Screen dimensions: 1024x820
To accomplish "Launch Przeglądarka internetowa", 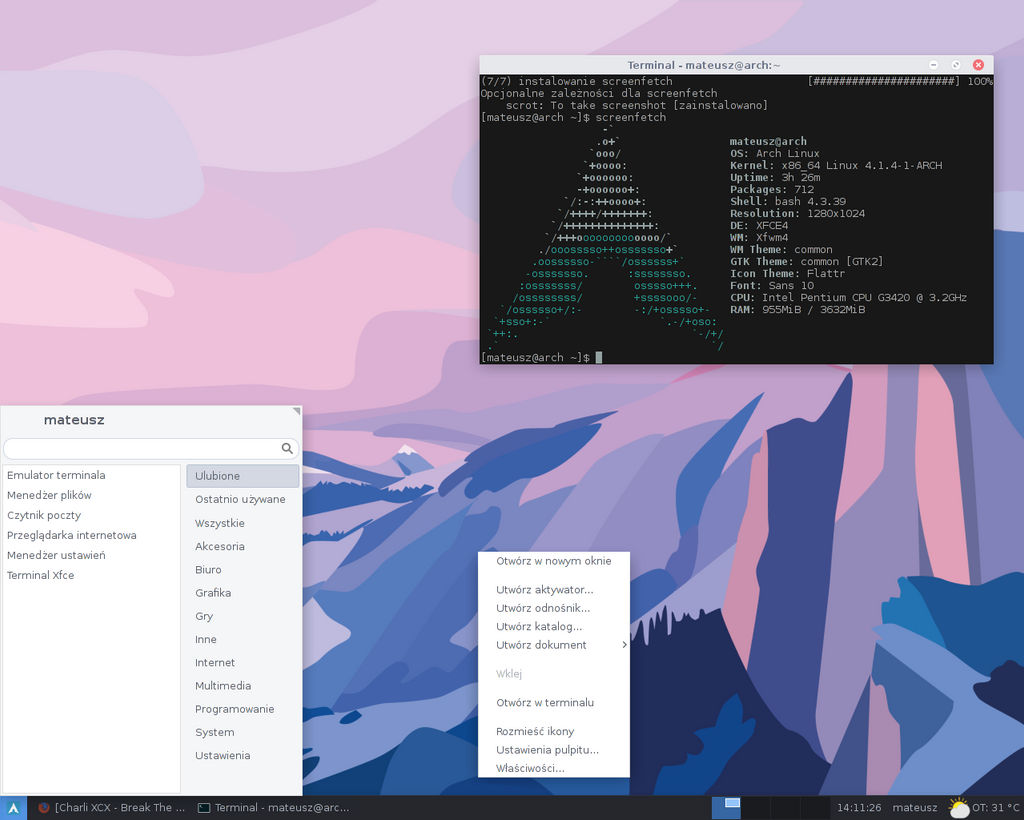I will coord(91,535).
